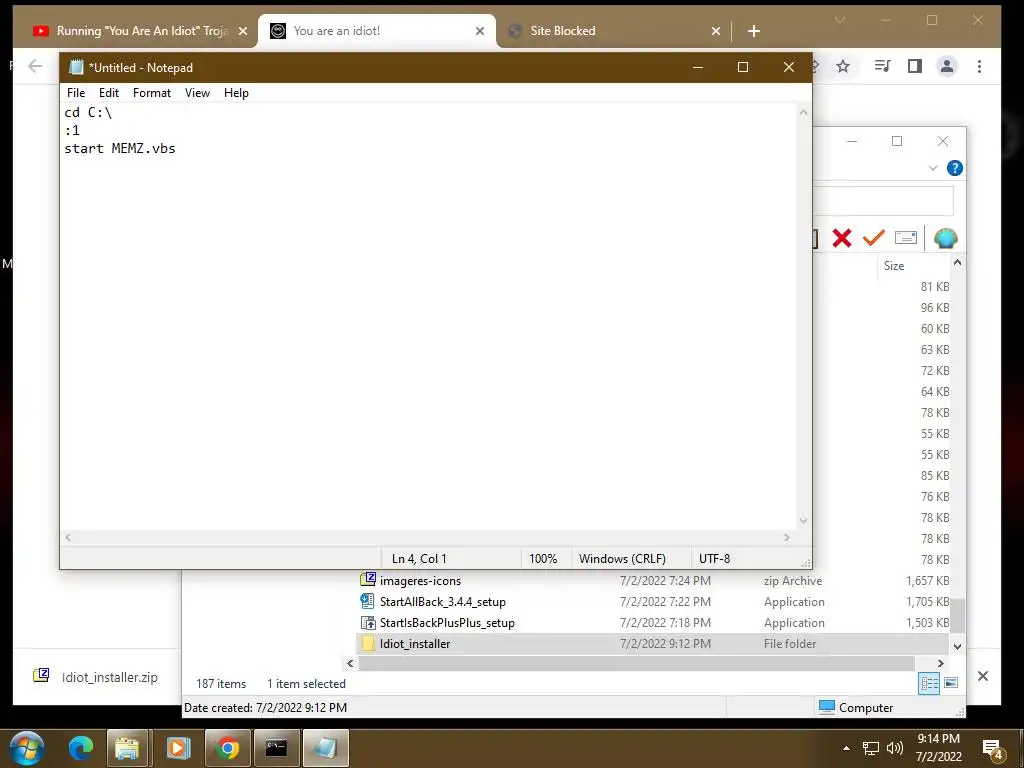Image resolution: width=1024 pixels, height=768 pixels.
Task: Switch to Notepad from taskbar
Action: (326, 748)
